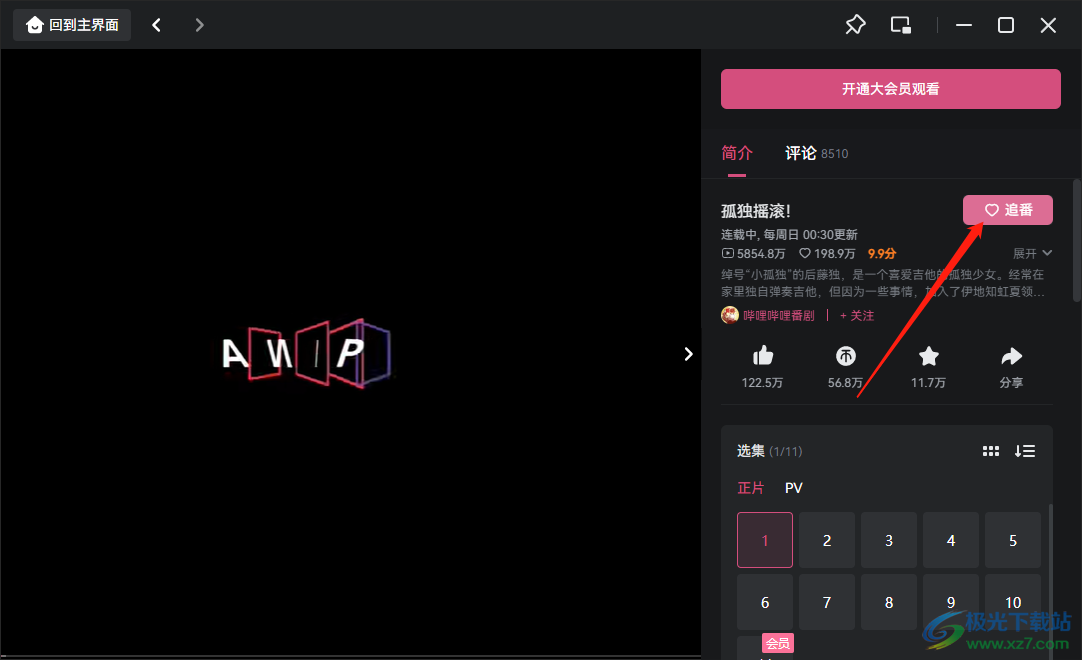
Task: Click the 9.9分 rating
Action: [x=882, y=253]
